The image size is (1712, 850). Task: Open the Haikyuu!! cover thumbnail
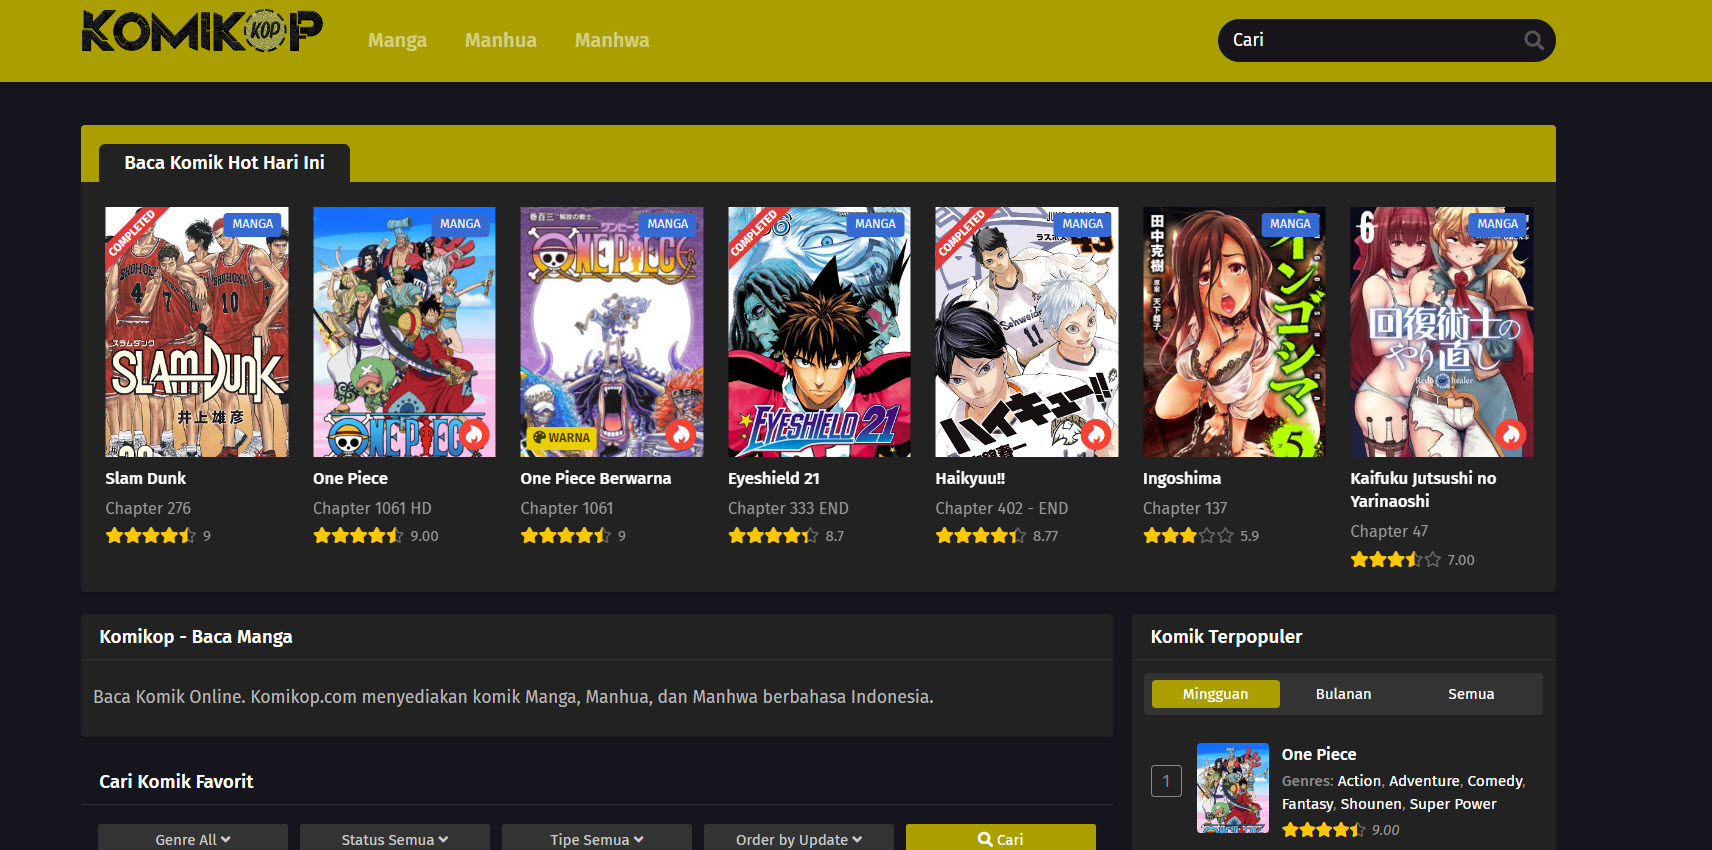coord(1027,332)
